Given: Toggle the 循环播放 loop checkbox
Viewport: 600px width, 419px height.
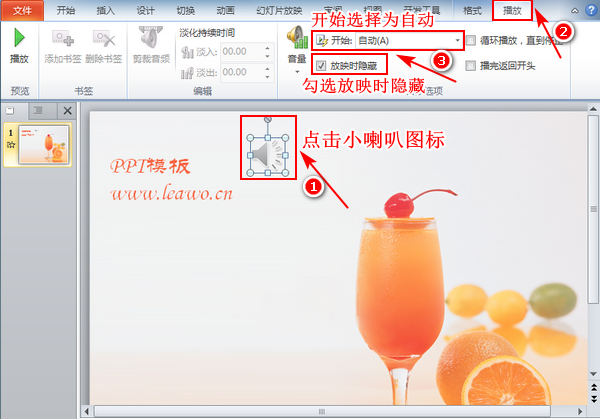Looking at the screenshot, I should (471, 40).
